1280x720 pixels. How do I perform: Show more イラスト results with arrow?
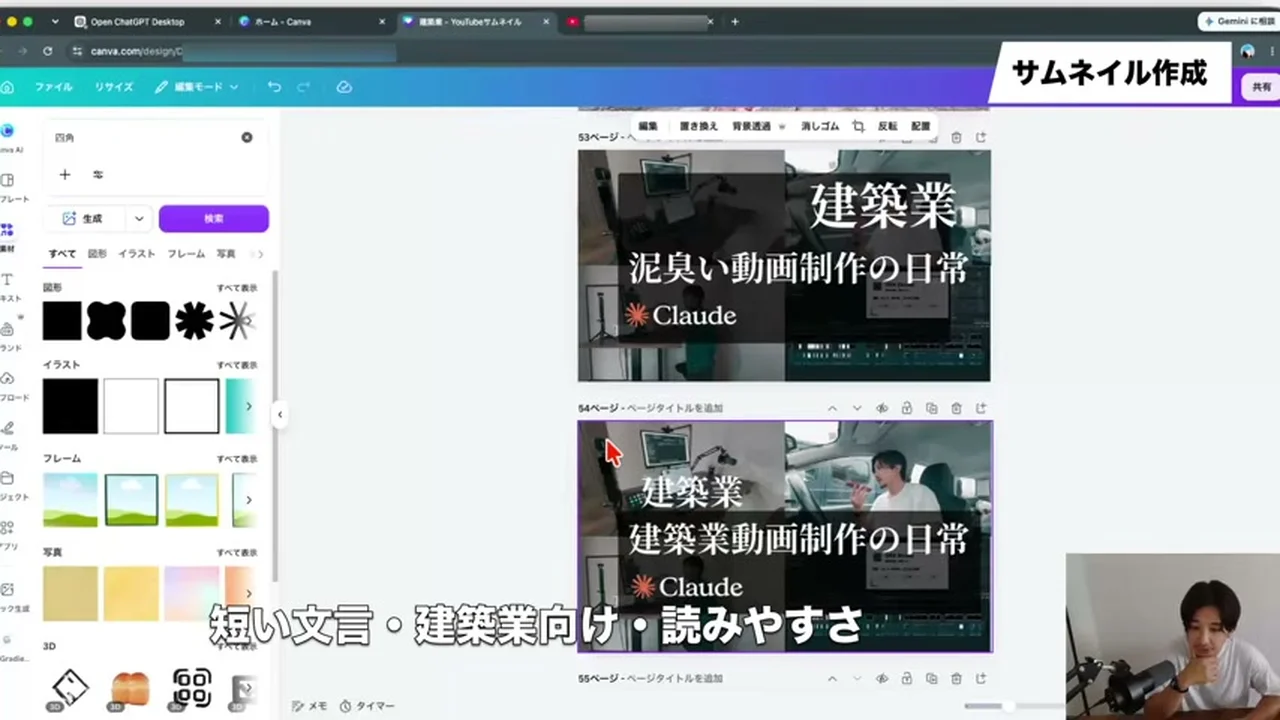coord(249,406)
